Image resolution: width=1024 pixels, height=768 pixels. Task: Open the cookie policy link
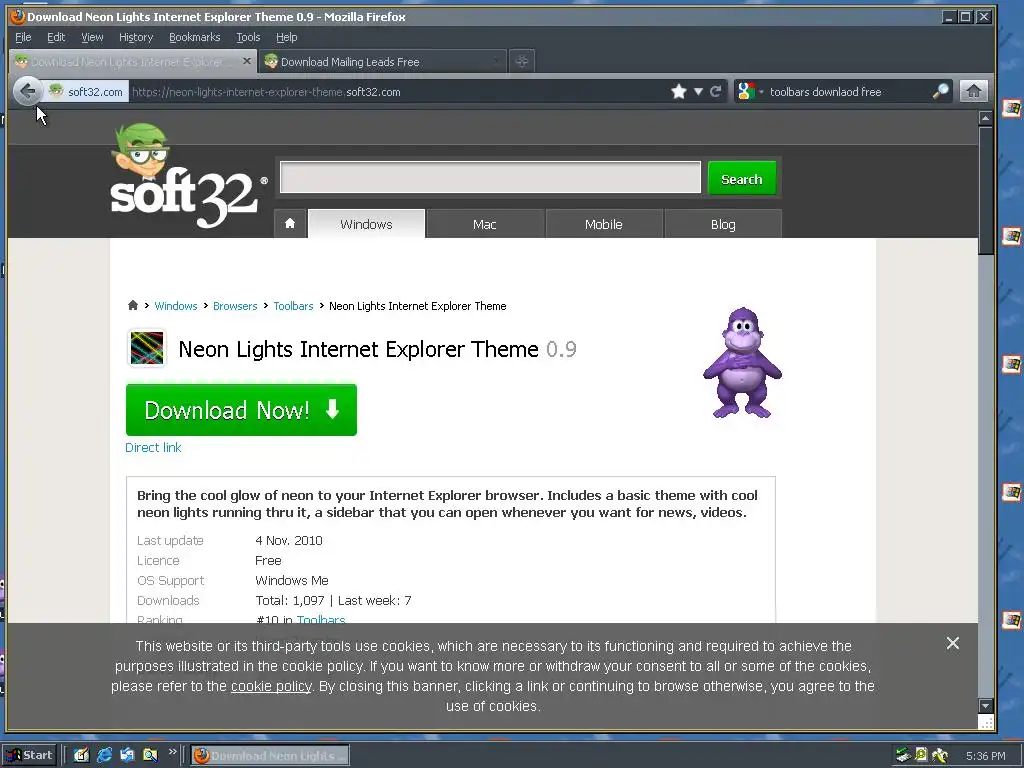[x=271, y=686]
